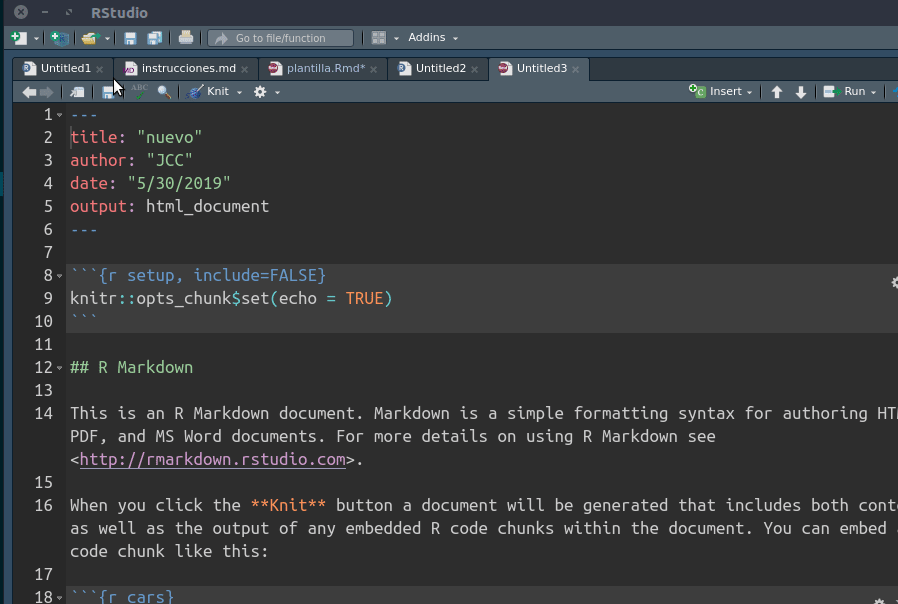This screenshot has width=898, height=604.
Task: Go to the previous chunk with up arrow
Action: [777, 92]
